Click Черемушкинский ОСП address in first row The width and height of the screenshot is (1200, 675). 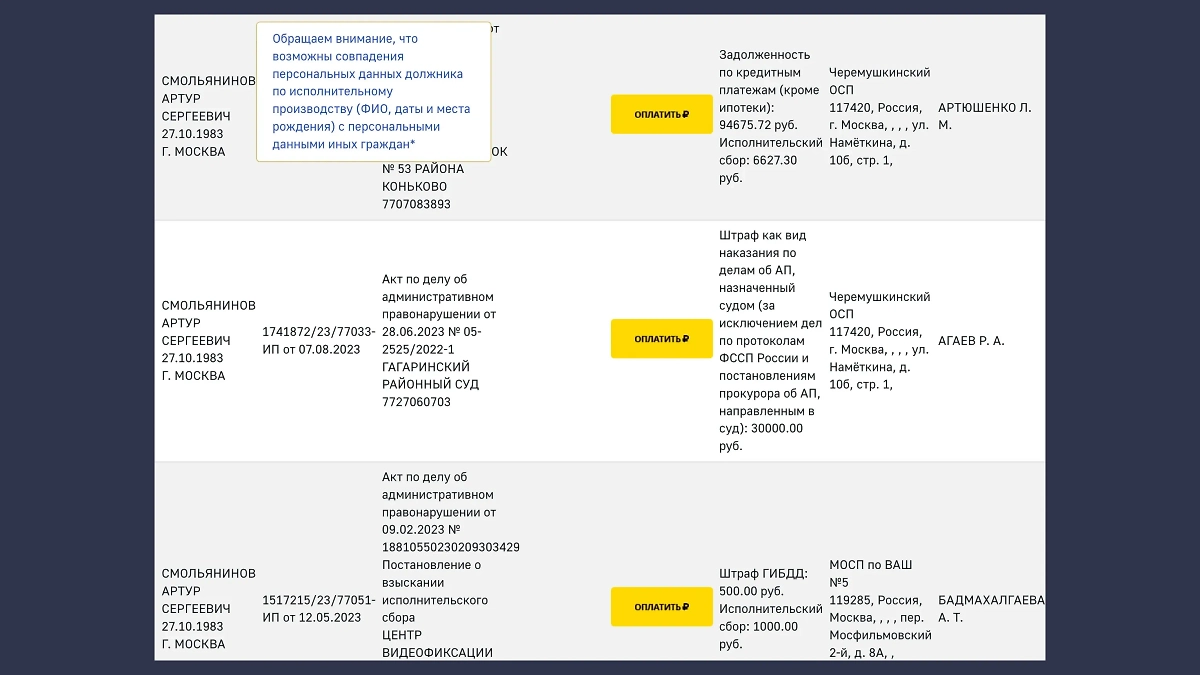(879, 116)
